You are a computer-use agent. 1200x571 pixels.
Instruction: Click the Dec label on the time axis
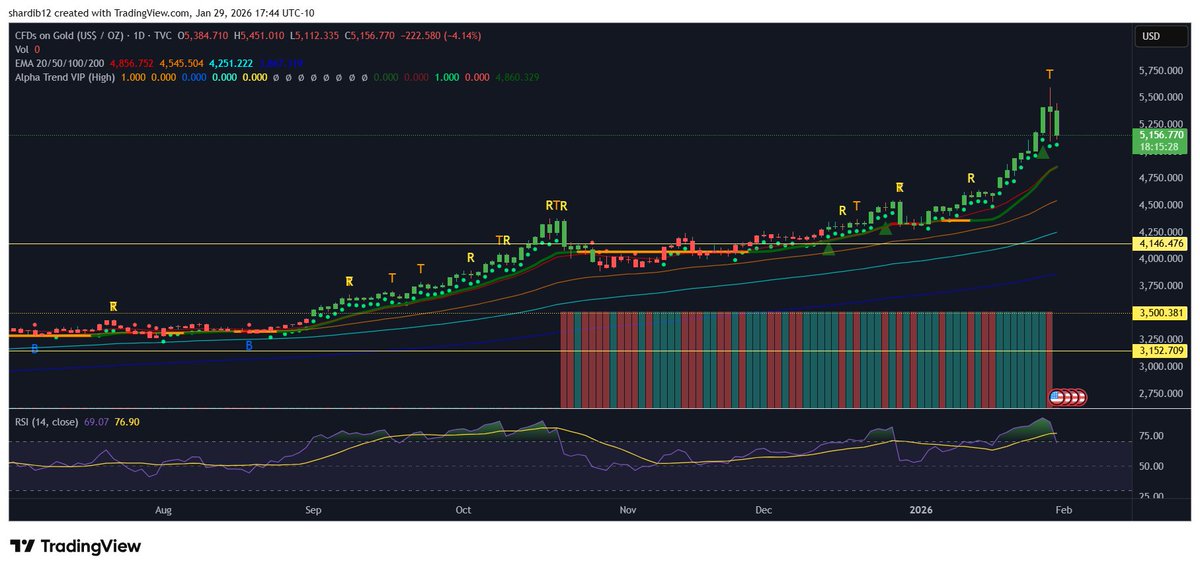[x=763, y=509]
